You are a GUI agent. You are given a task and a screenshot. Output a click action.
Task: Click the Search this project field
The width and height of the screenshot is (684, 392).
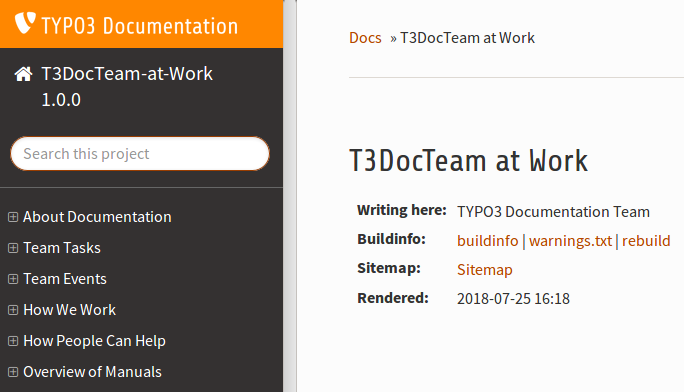pyautogui.click(x=140, y=153)
